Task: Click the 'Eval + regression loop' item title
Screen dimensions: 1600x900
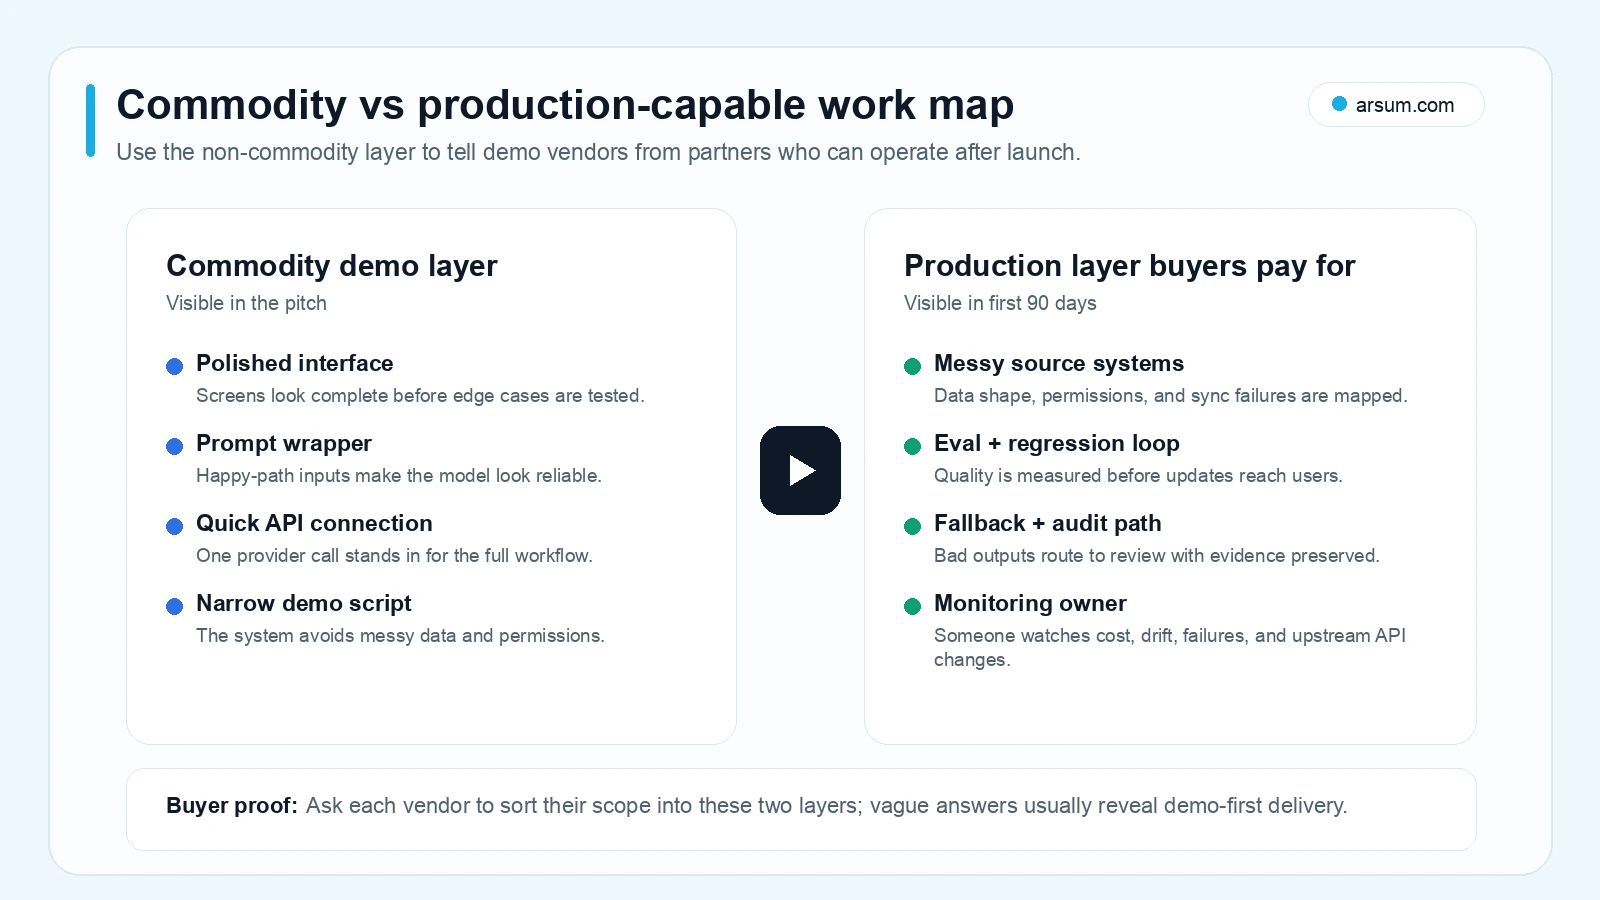Action: (1057, 443)
